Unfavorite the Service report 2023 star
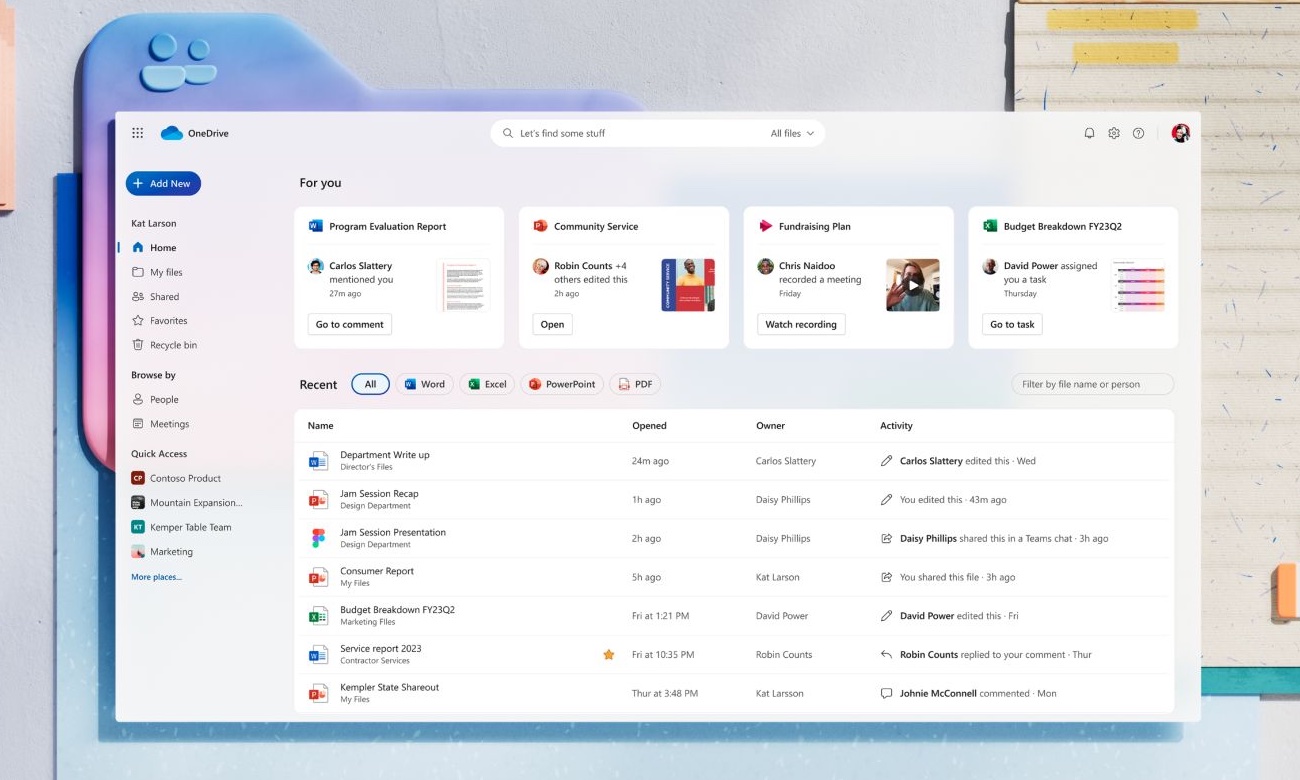This screenshot has height=780, width=1300. coord(608,654)
